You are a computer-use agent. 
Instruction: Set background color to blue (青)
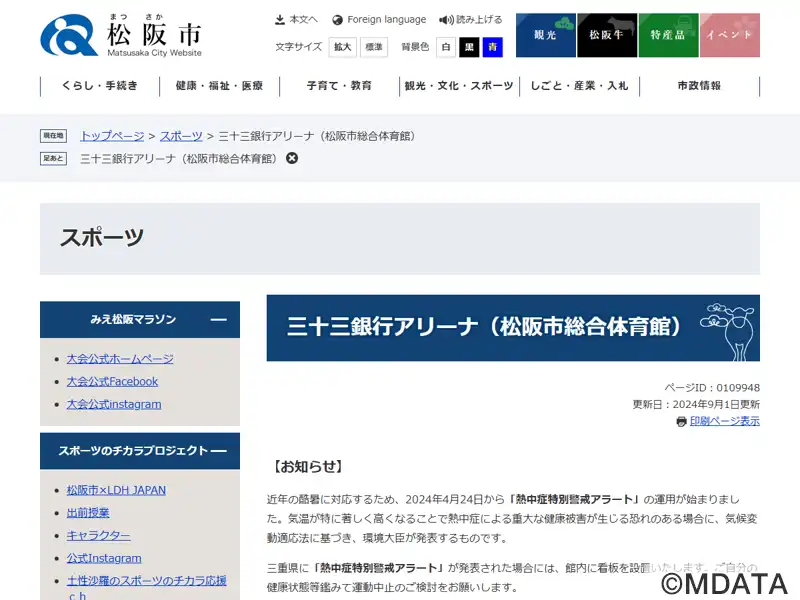coord(493,47)
